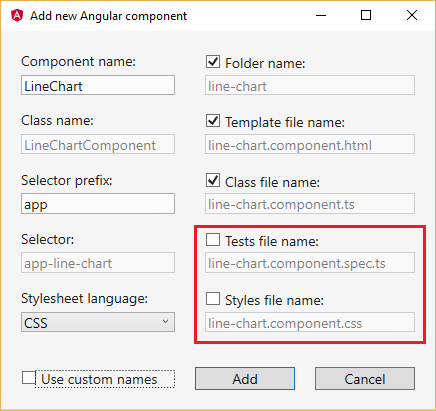Click the line-chart.component.html template field
436x411 pixels.
click(x=310, y=144)
